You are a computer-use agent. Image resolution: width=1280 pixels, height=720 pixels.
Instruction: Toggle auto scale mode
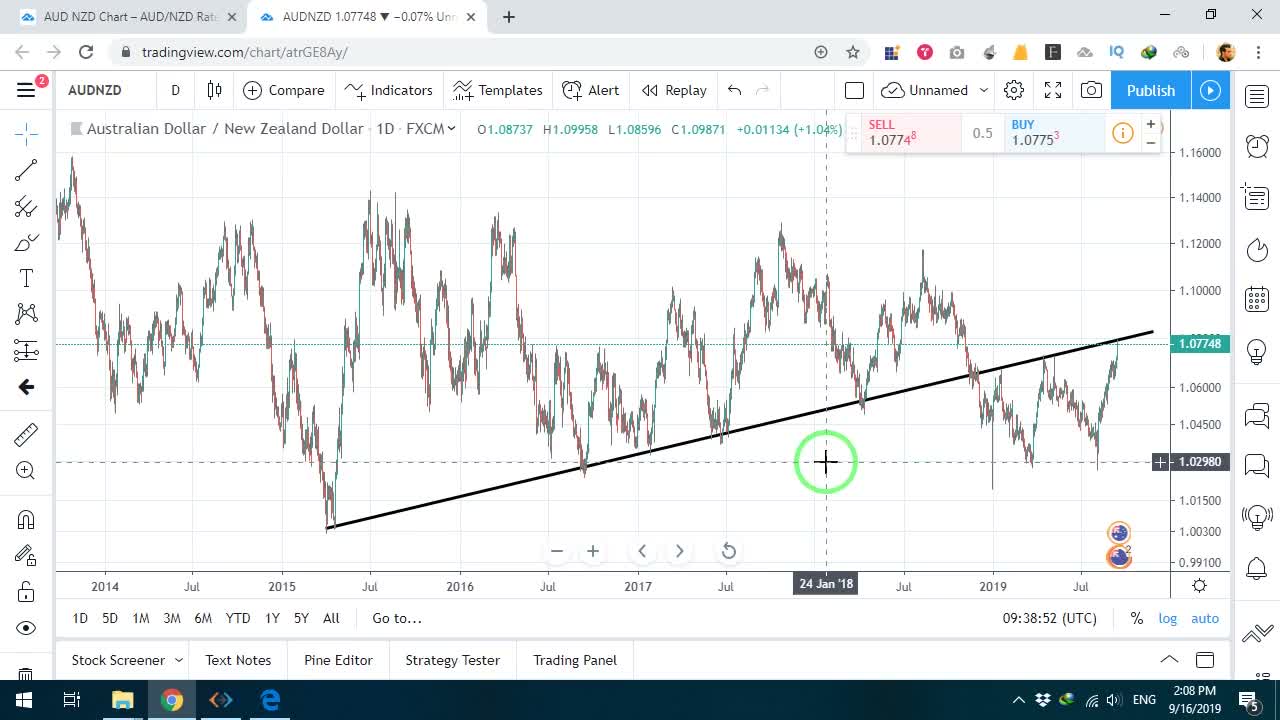coord(1205,618)
